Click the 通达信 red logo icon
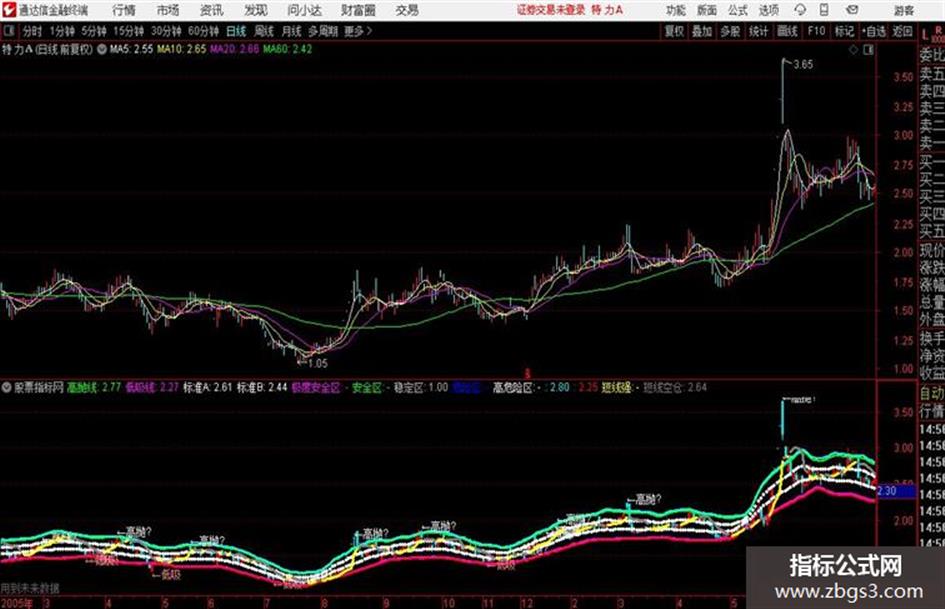The height and width of the screenshot is (609, 945). click(x=9, y=10)
